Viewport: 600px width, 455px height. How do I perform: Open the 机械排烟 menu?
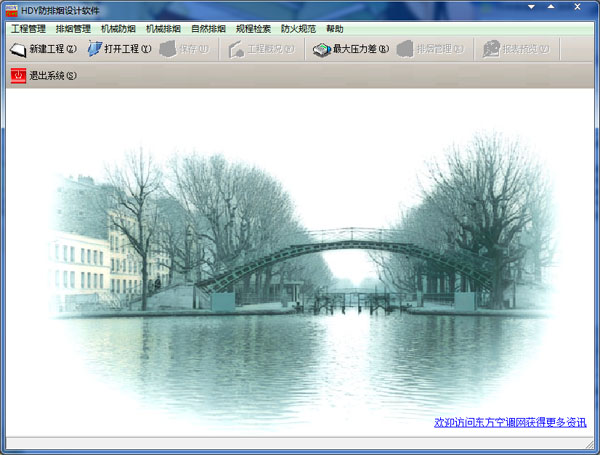click(x=163, y=29)
